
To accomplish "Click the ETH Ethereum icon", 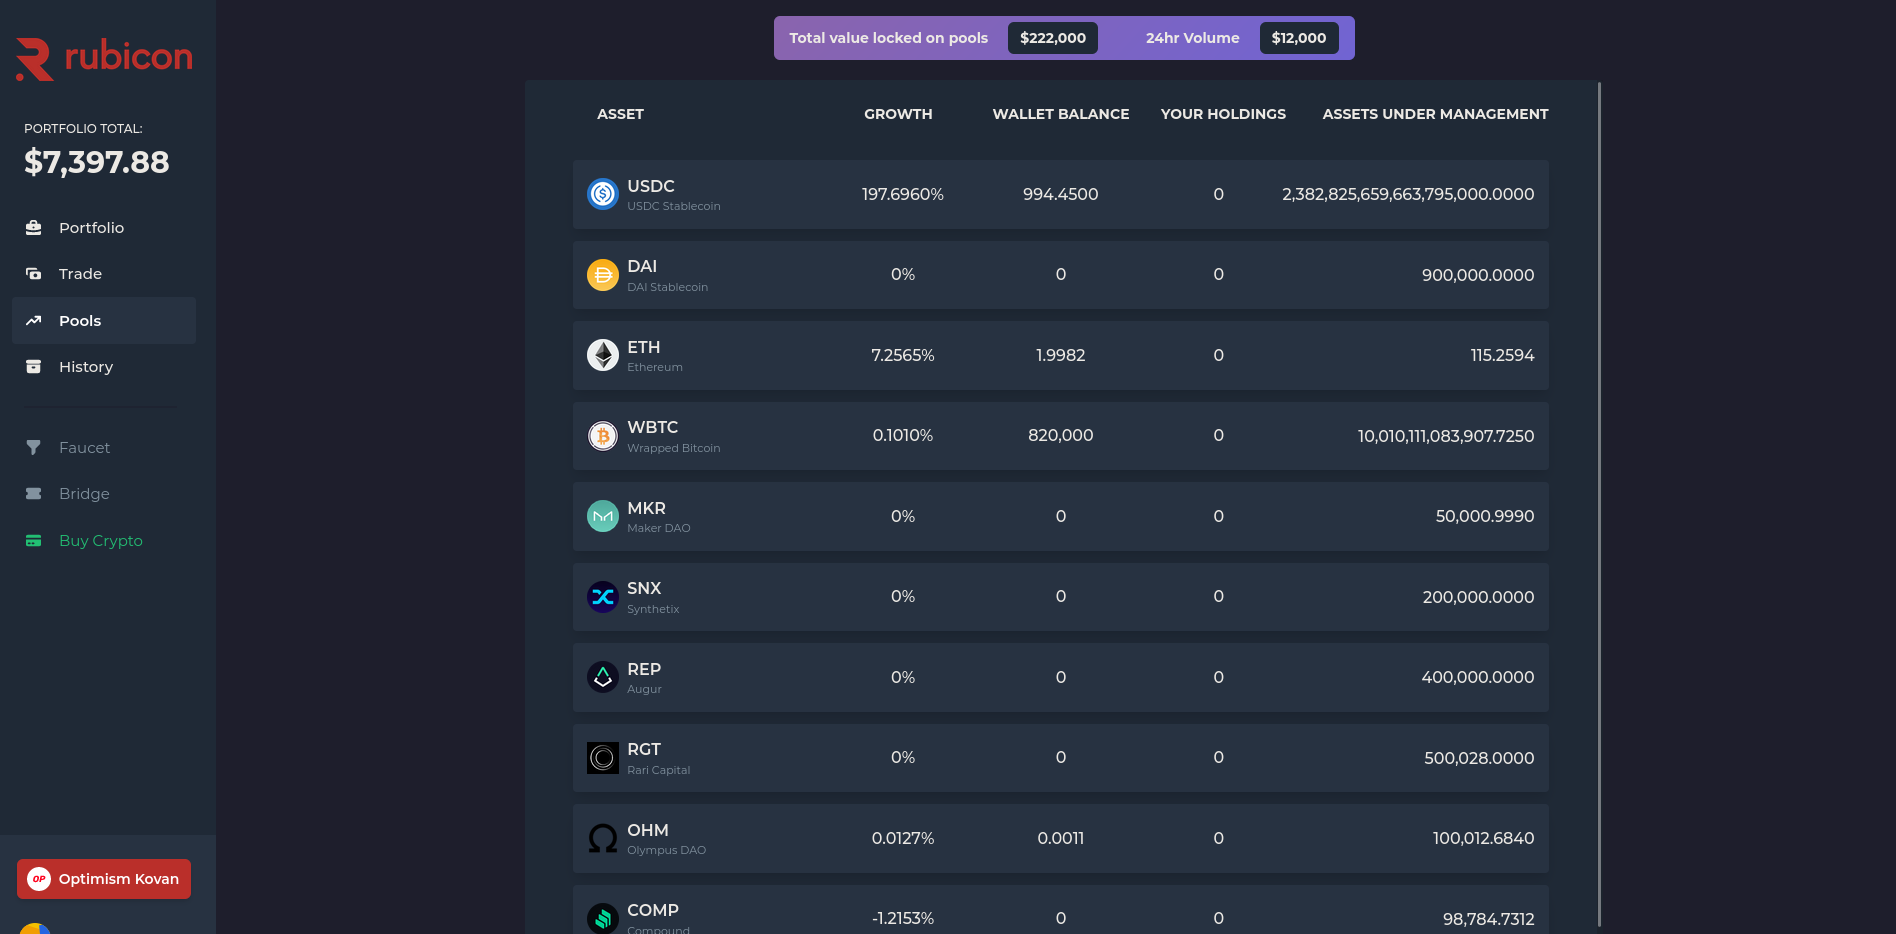I will coord(603,355).
